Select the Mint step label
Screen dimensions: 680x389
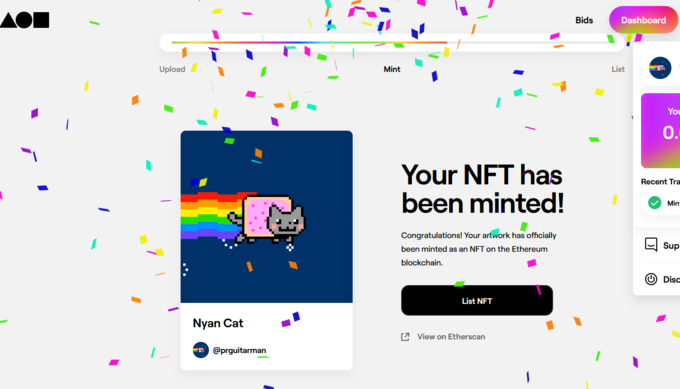click(392, 69)
